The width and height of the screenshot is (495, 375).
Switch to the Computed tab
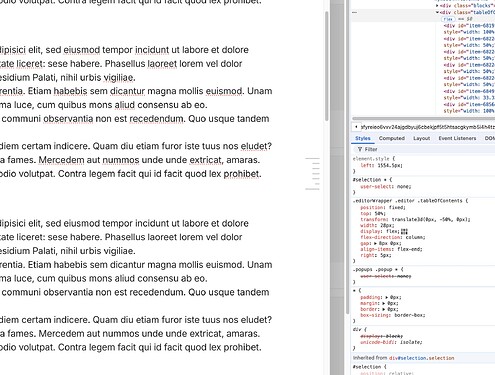pos(392,138)
